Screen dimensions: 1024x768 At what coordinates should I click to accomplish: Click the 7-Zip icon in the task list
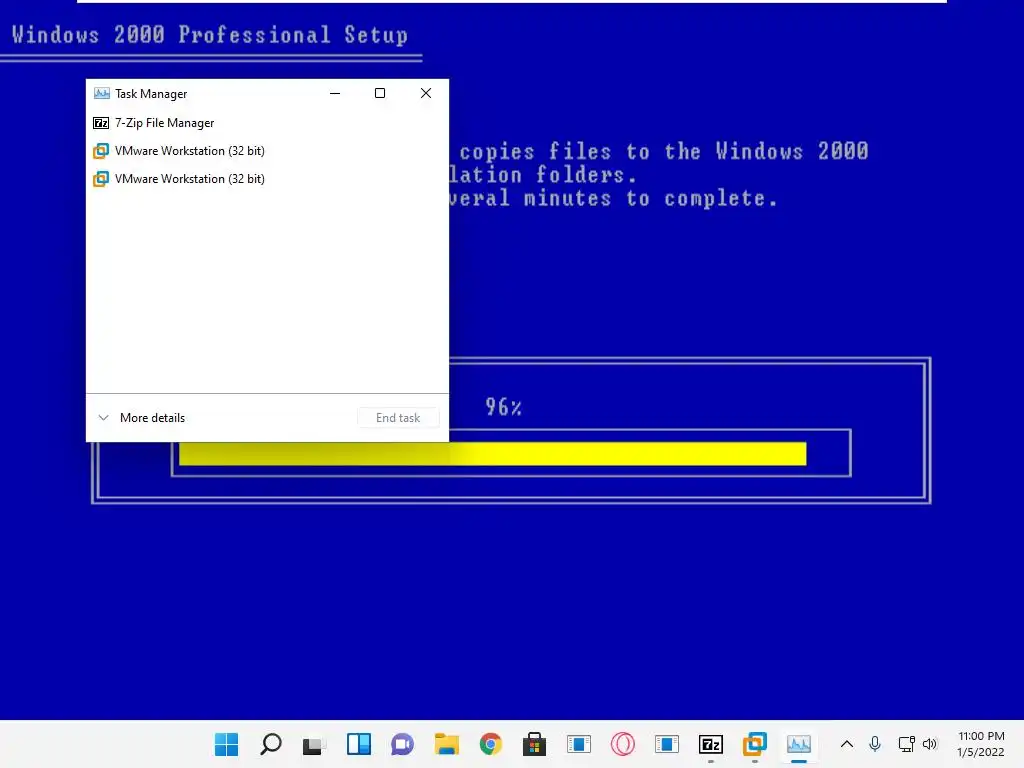[x=101, y=123]
